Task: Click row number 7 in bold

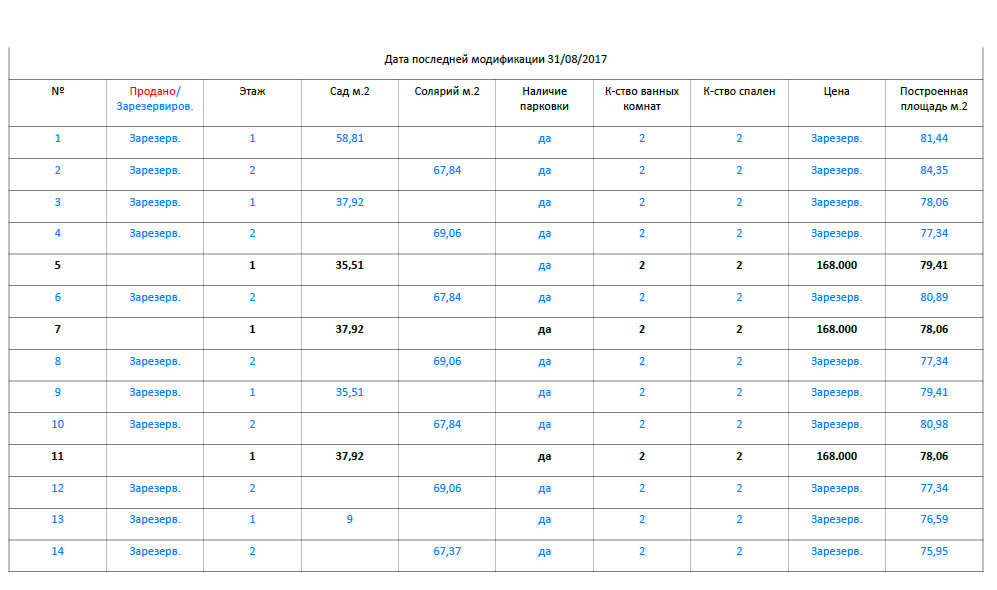Action: pyautogui.click(x=58, y=329)
